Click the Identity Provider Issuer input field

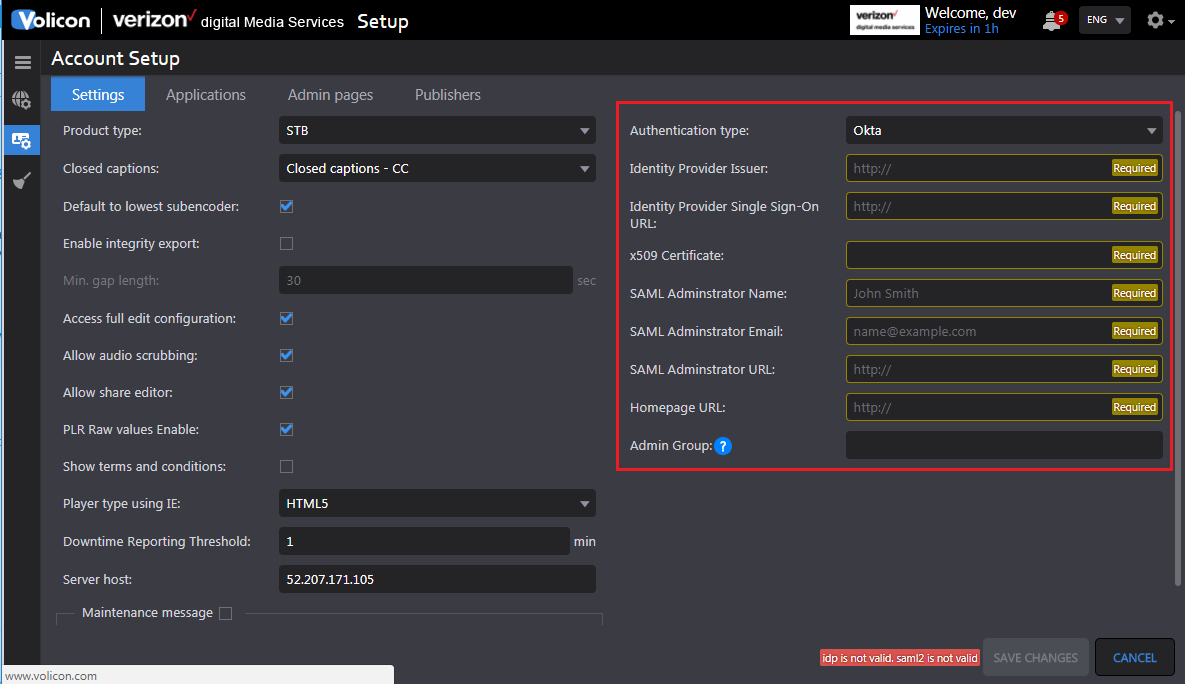pyautogui.click(x=990, y=168)
